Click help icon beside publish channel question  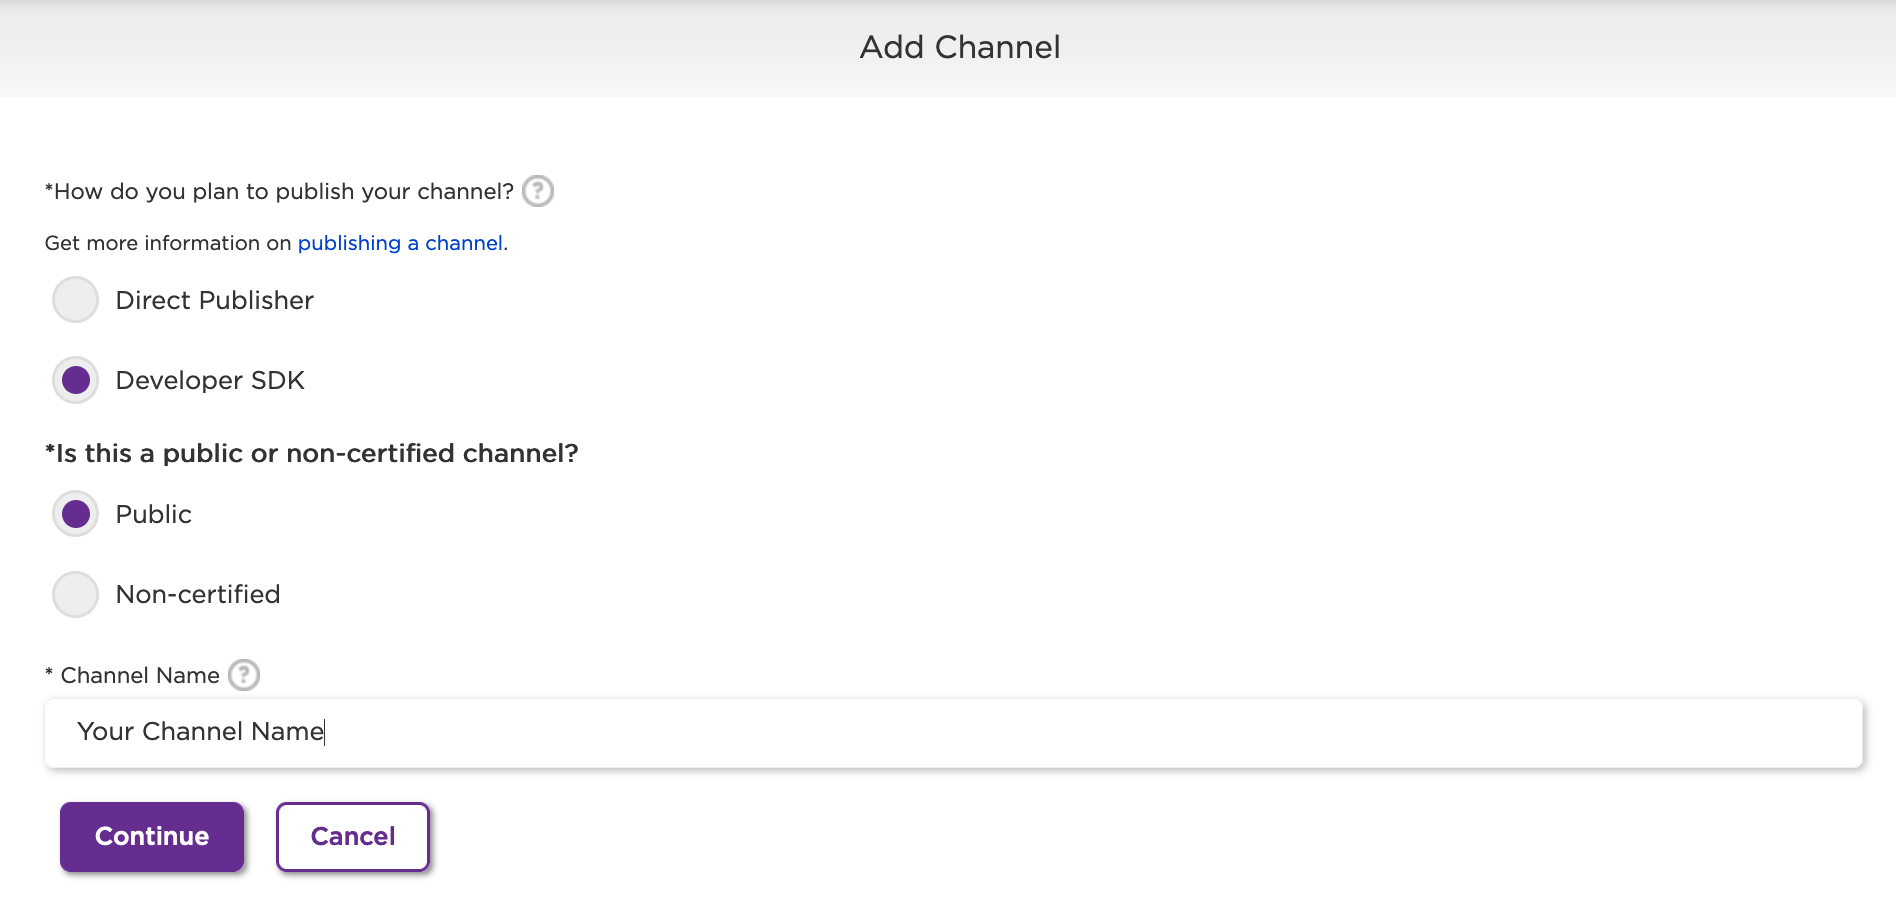tap(538, 191)
